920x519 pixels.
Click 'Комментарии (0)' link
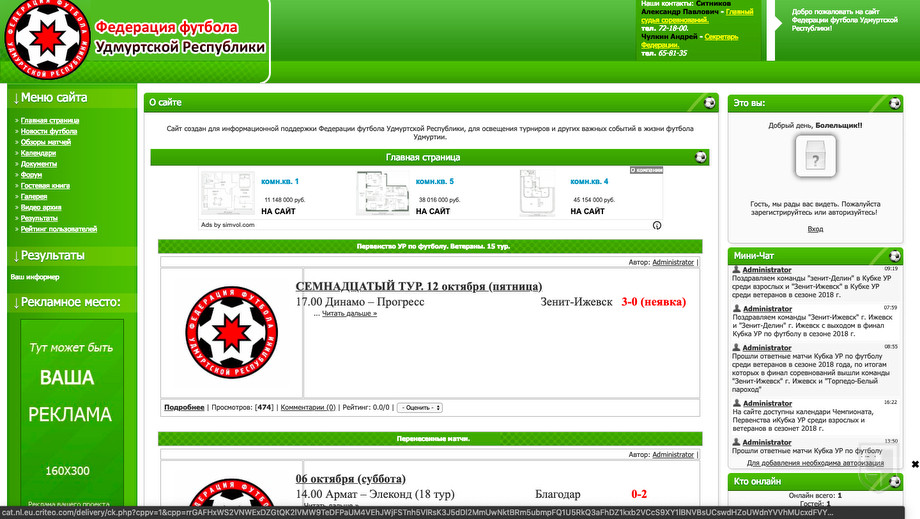click(x=308, y=408)
